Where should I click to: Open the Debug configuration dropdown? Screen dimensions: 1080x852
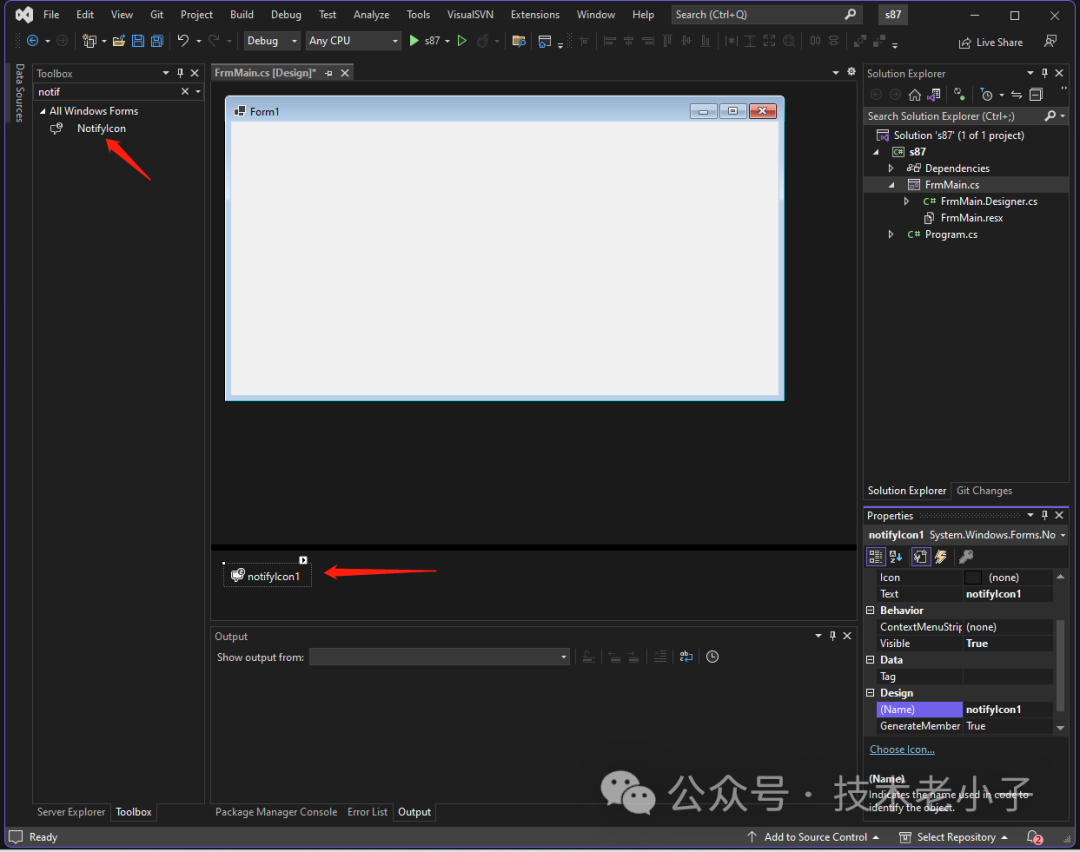[x=272, y=41]
